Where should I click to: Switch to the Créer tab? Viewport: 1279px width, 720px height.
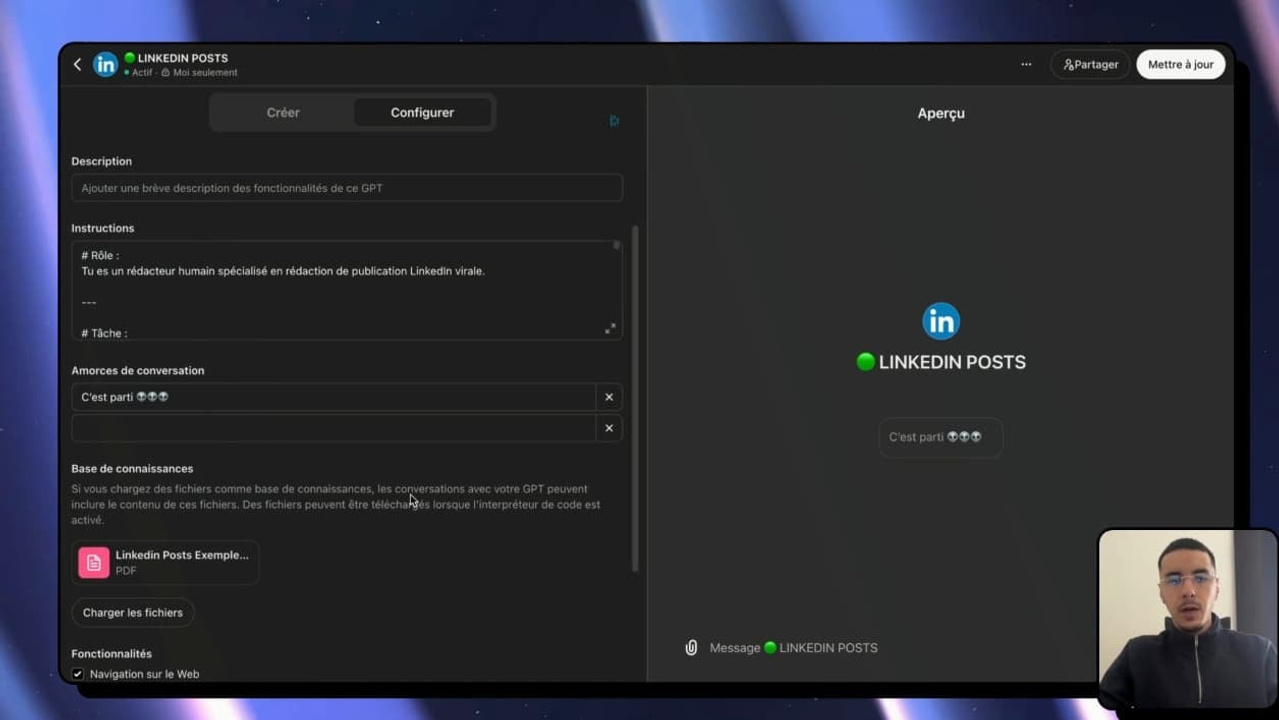283,112
